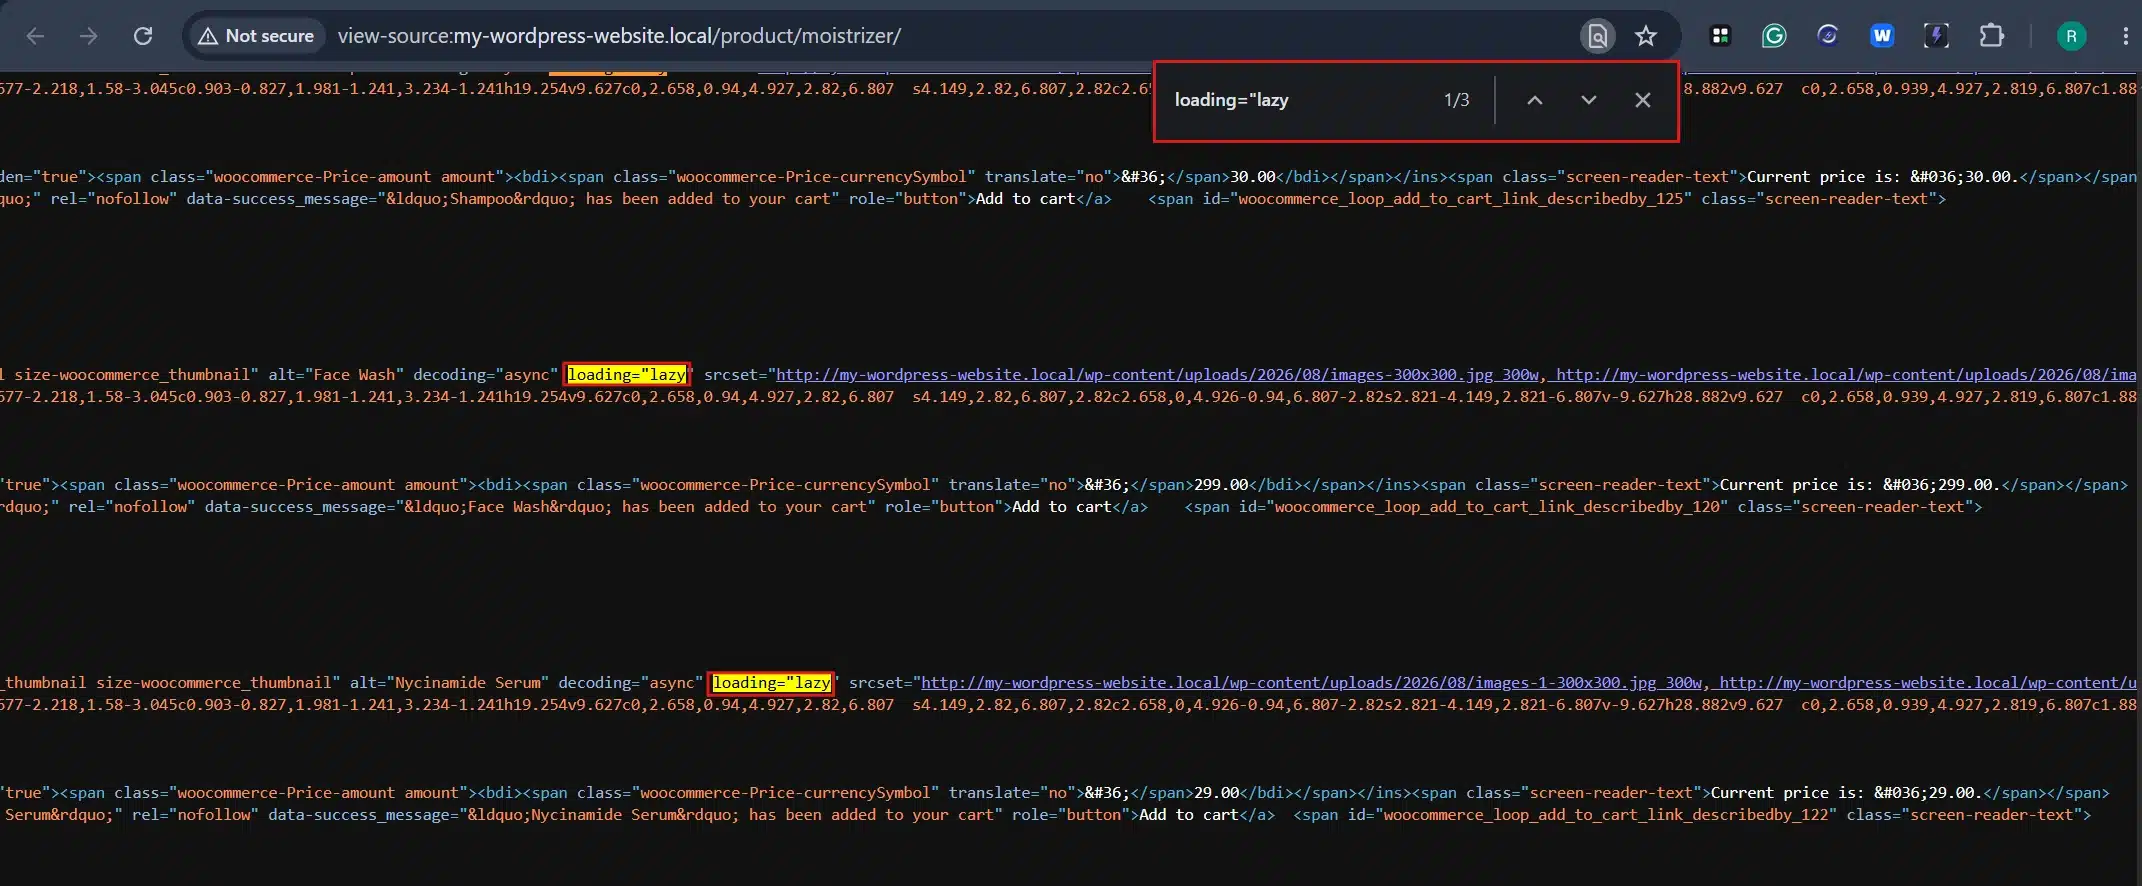Bookmark this page with the star icon
Screen dimensions: 2142x886
[x=1646, y=36]
